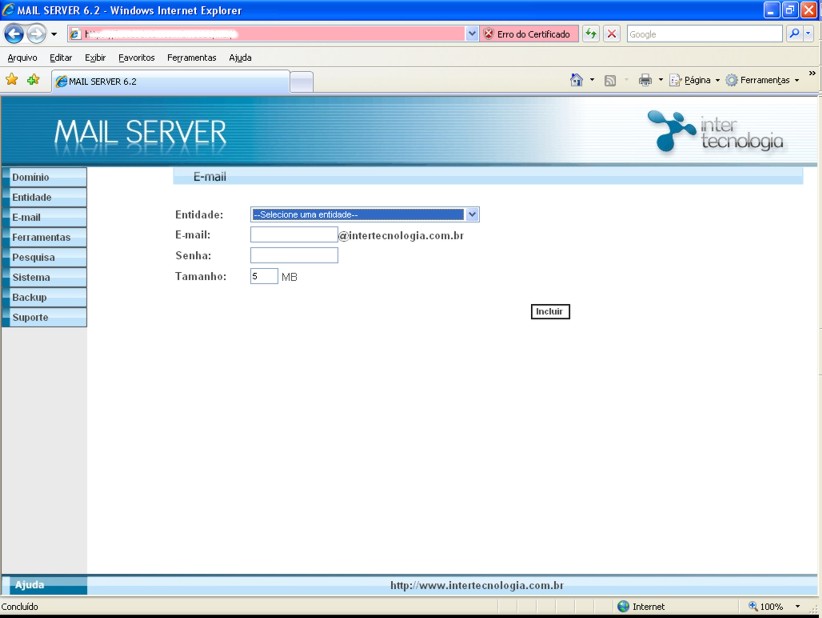Click the browser Back arrow button
Viewport: 822px width, 618px height.
tap(14, 34)
